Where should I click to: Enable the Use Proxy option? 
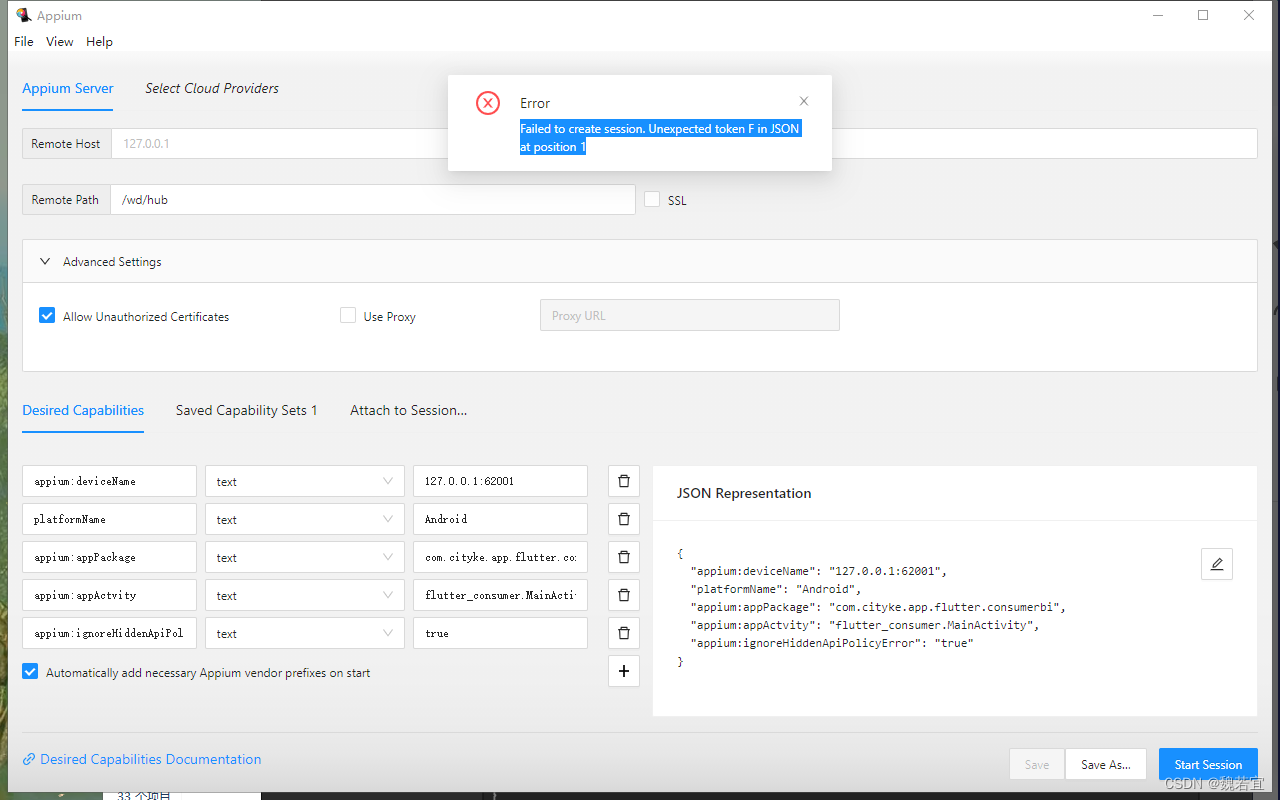tap(347, 314)
